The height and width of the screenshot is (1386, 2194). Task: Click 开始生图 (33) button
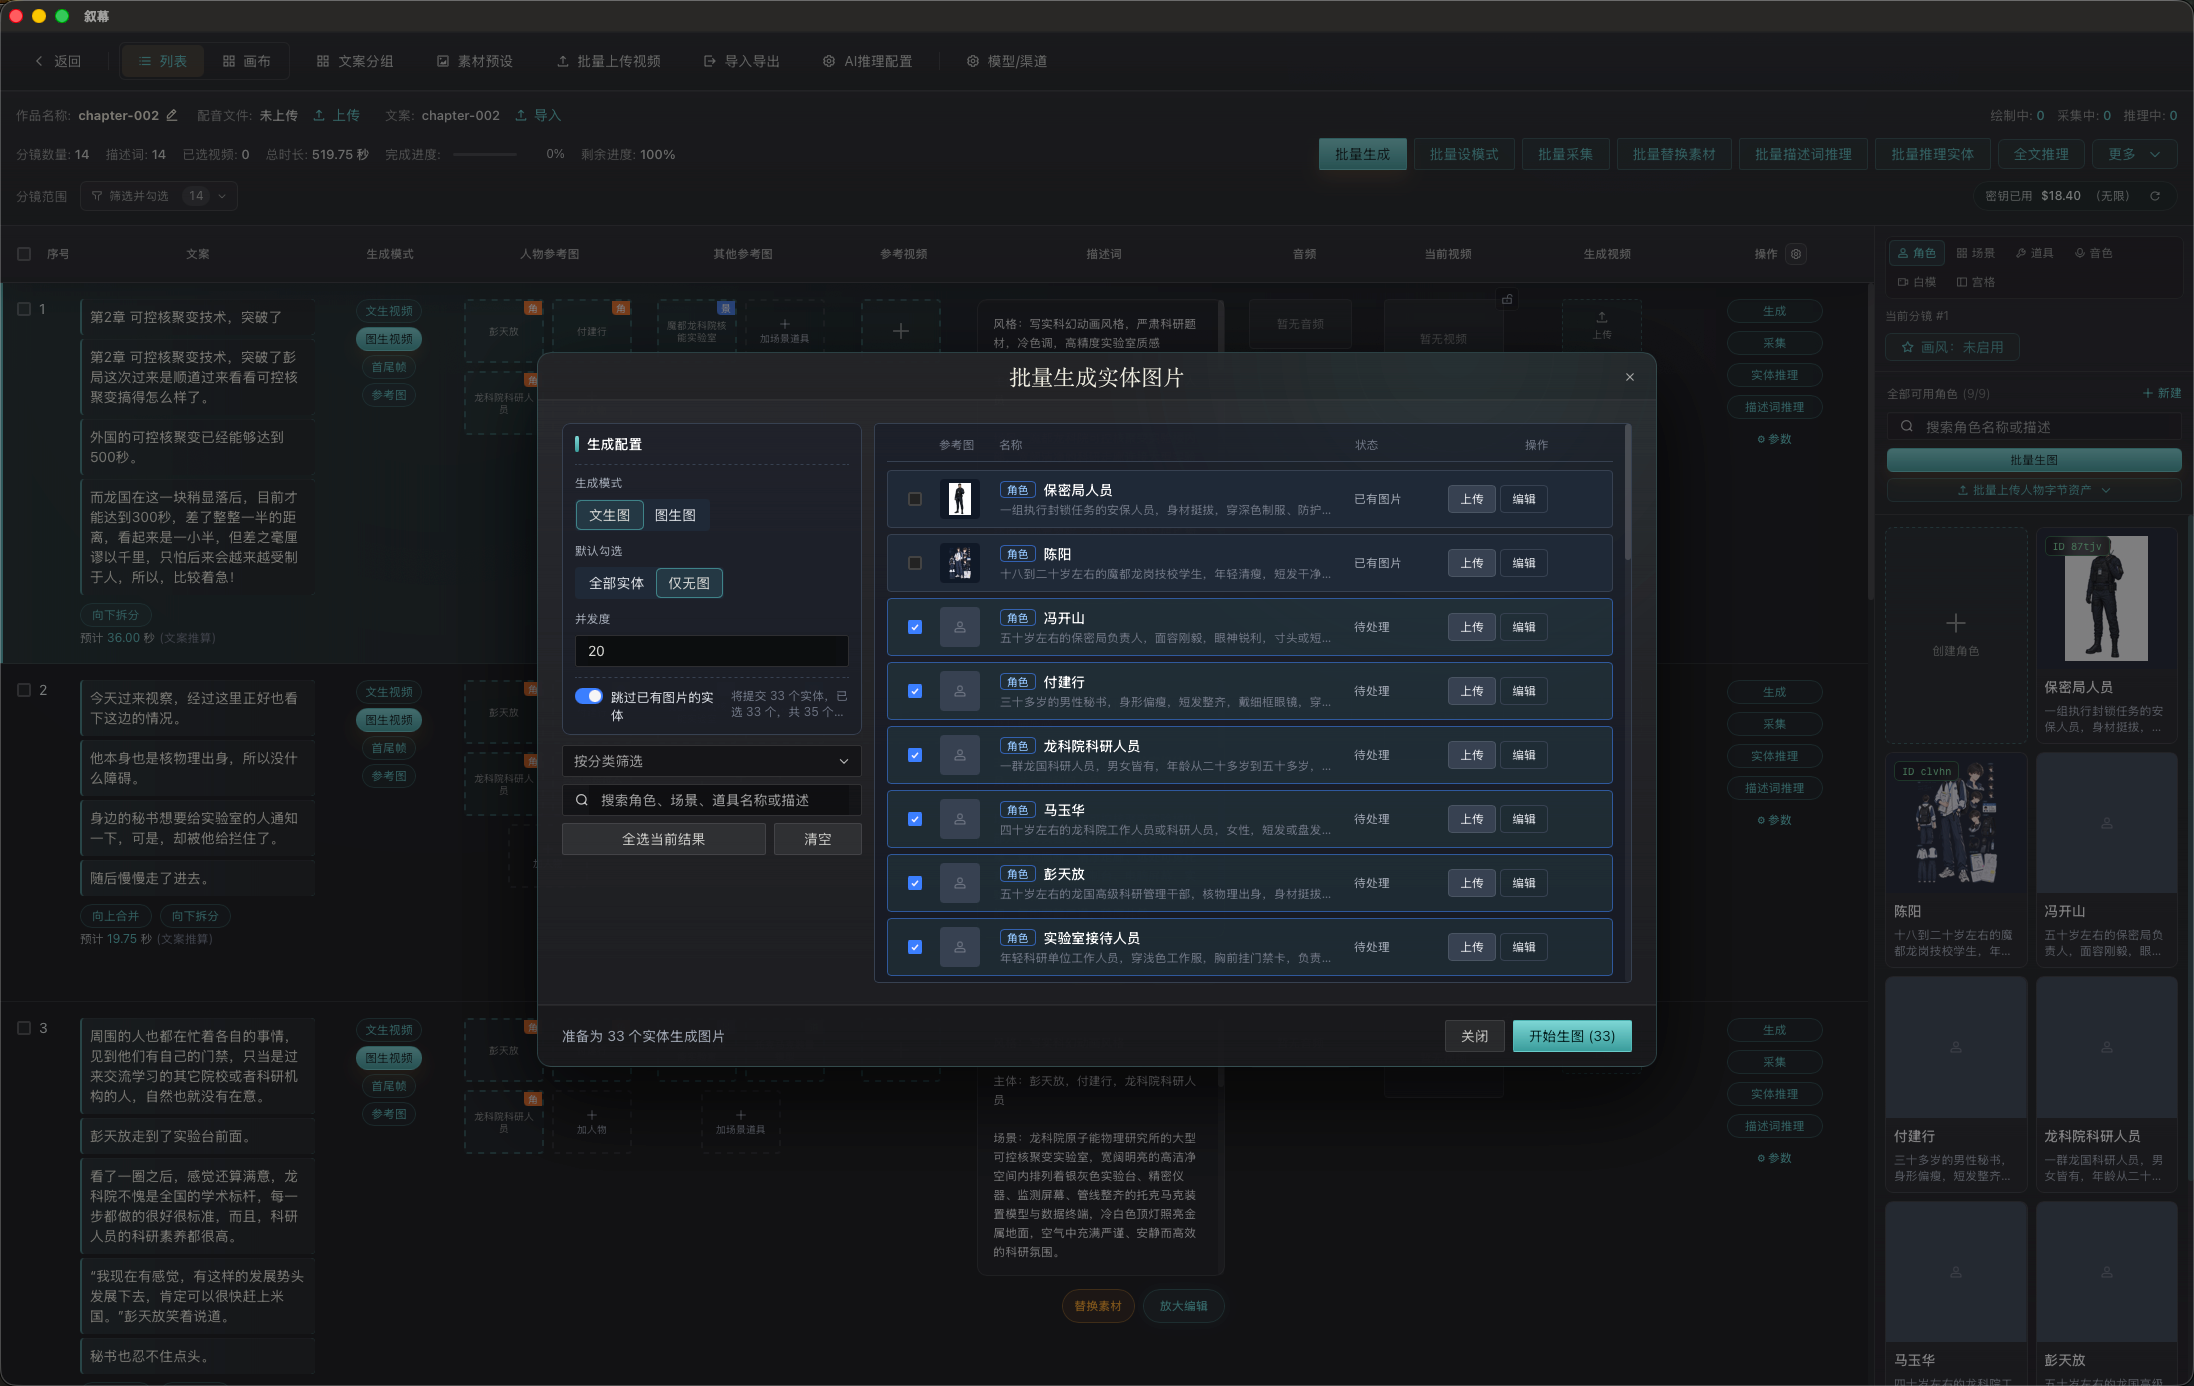1572,1036
